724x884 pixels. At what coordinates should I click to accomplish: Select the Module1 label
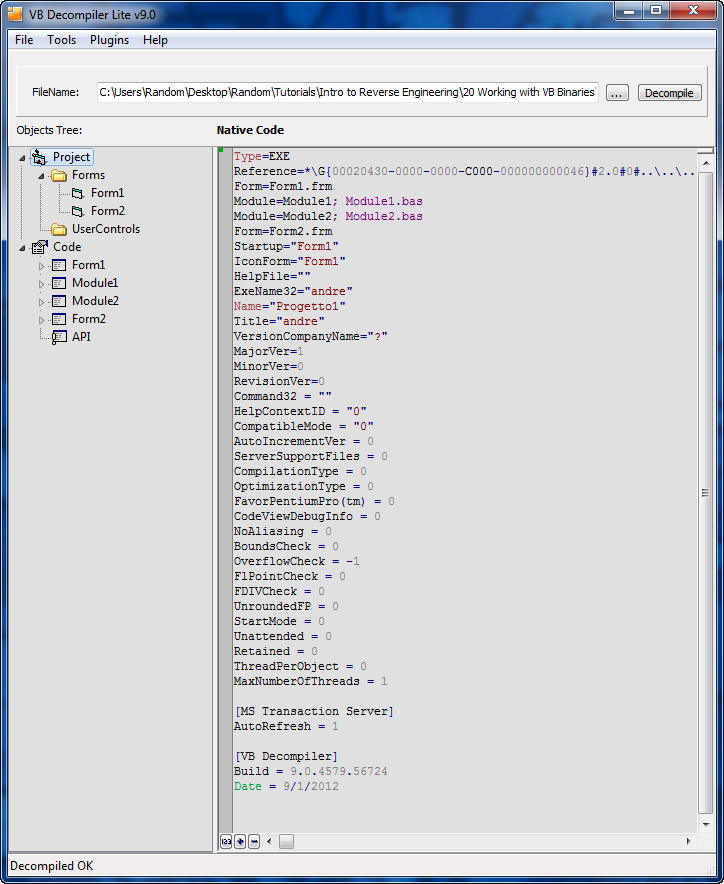95,283
